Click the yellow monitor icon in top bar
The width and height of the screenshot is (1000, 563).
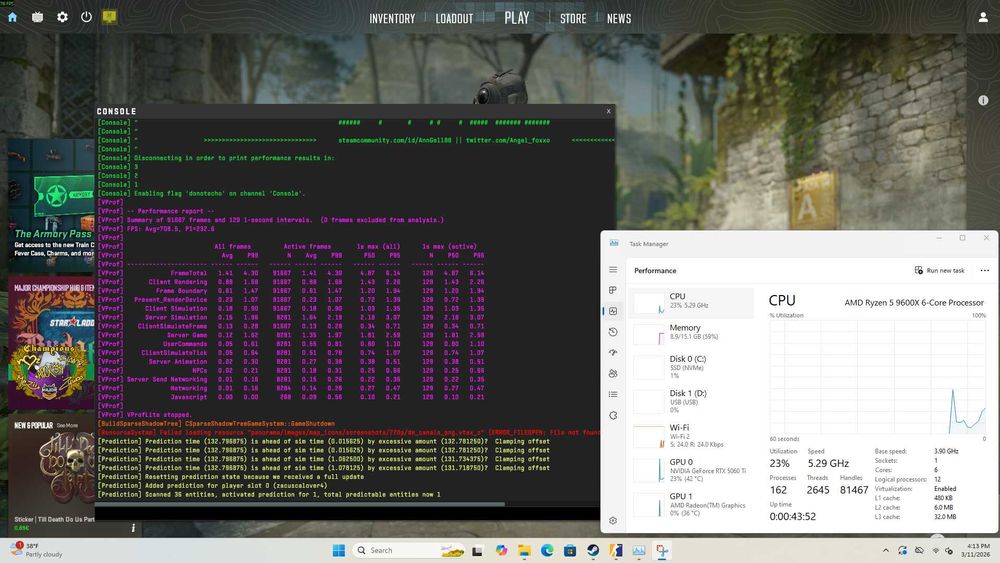coord(110,17)
